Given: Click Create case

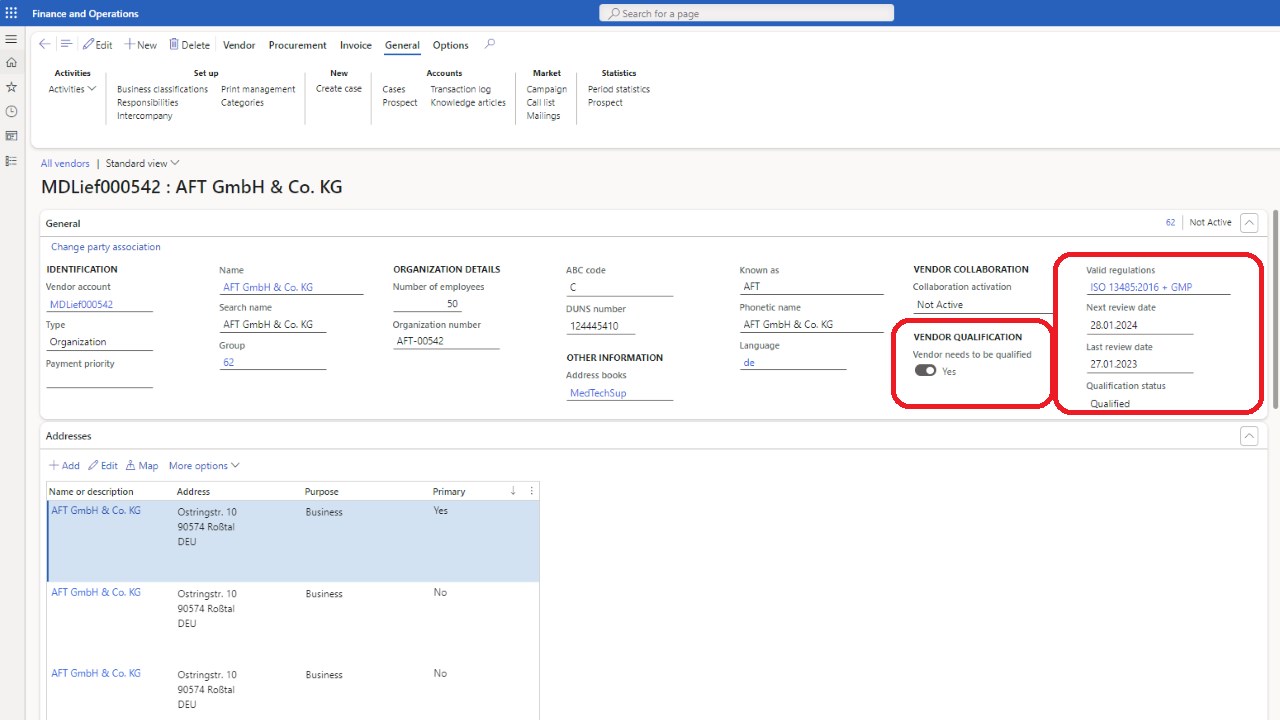Looking at the screenshot, I should point(339,89).
